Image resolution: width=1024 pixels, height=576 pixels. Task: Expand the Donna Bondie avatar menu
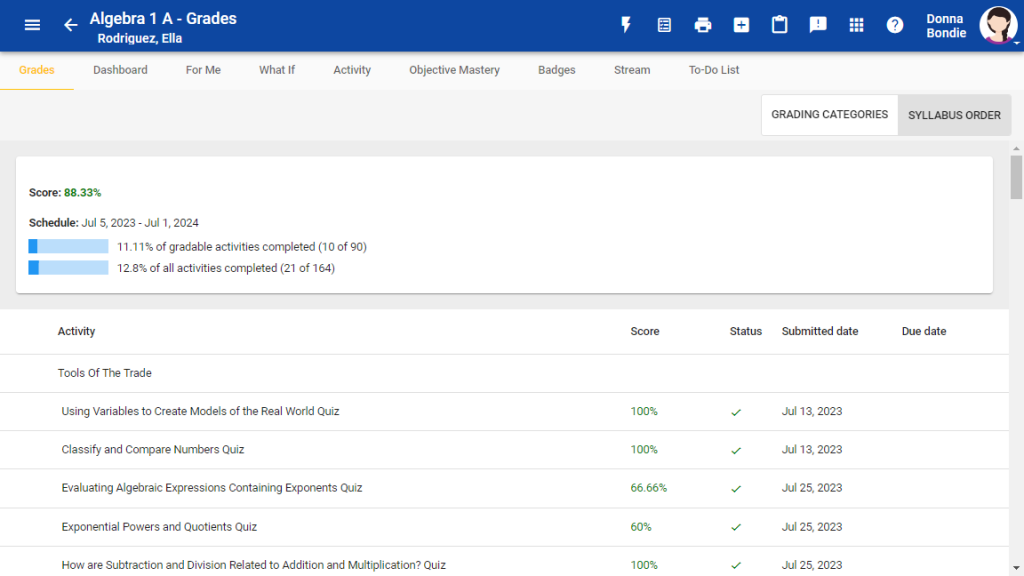click(998, 26)
